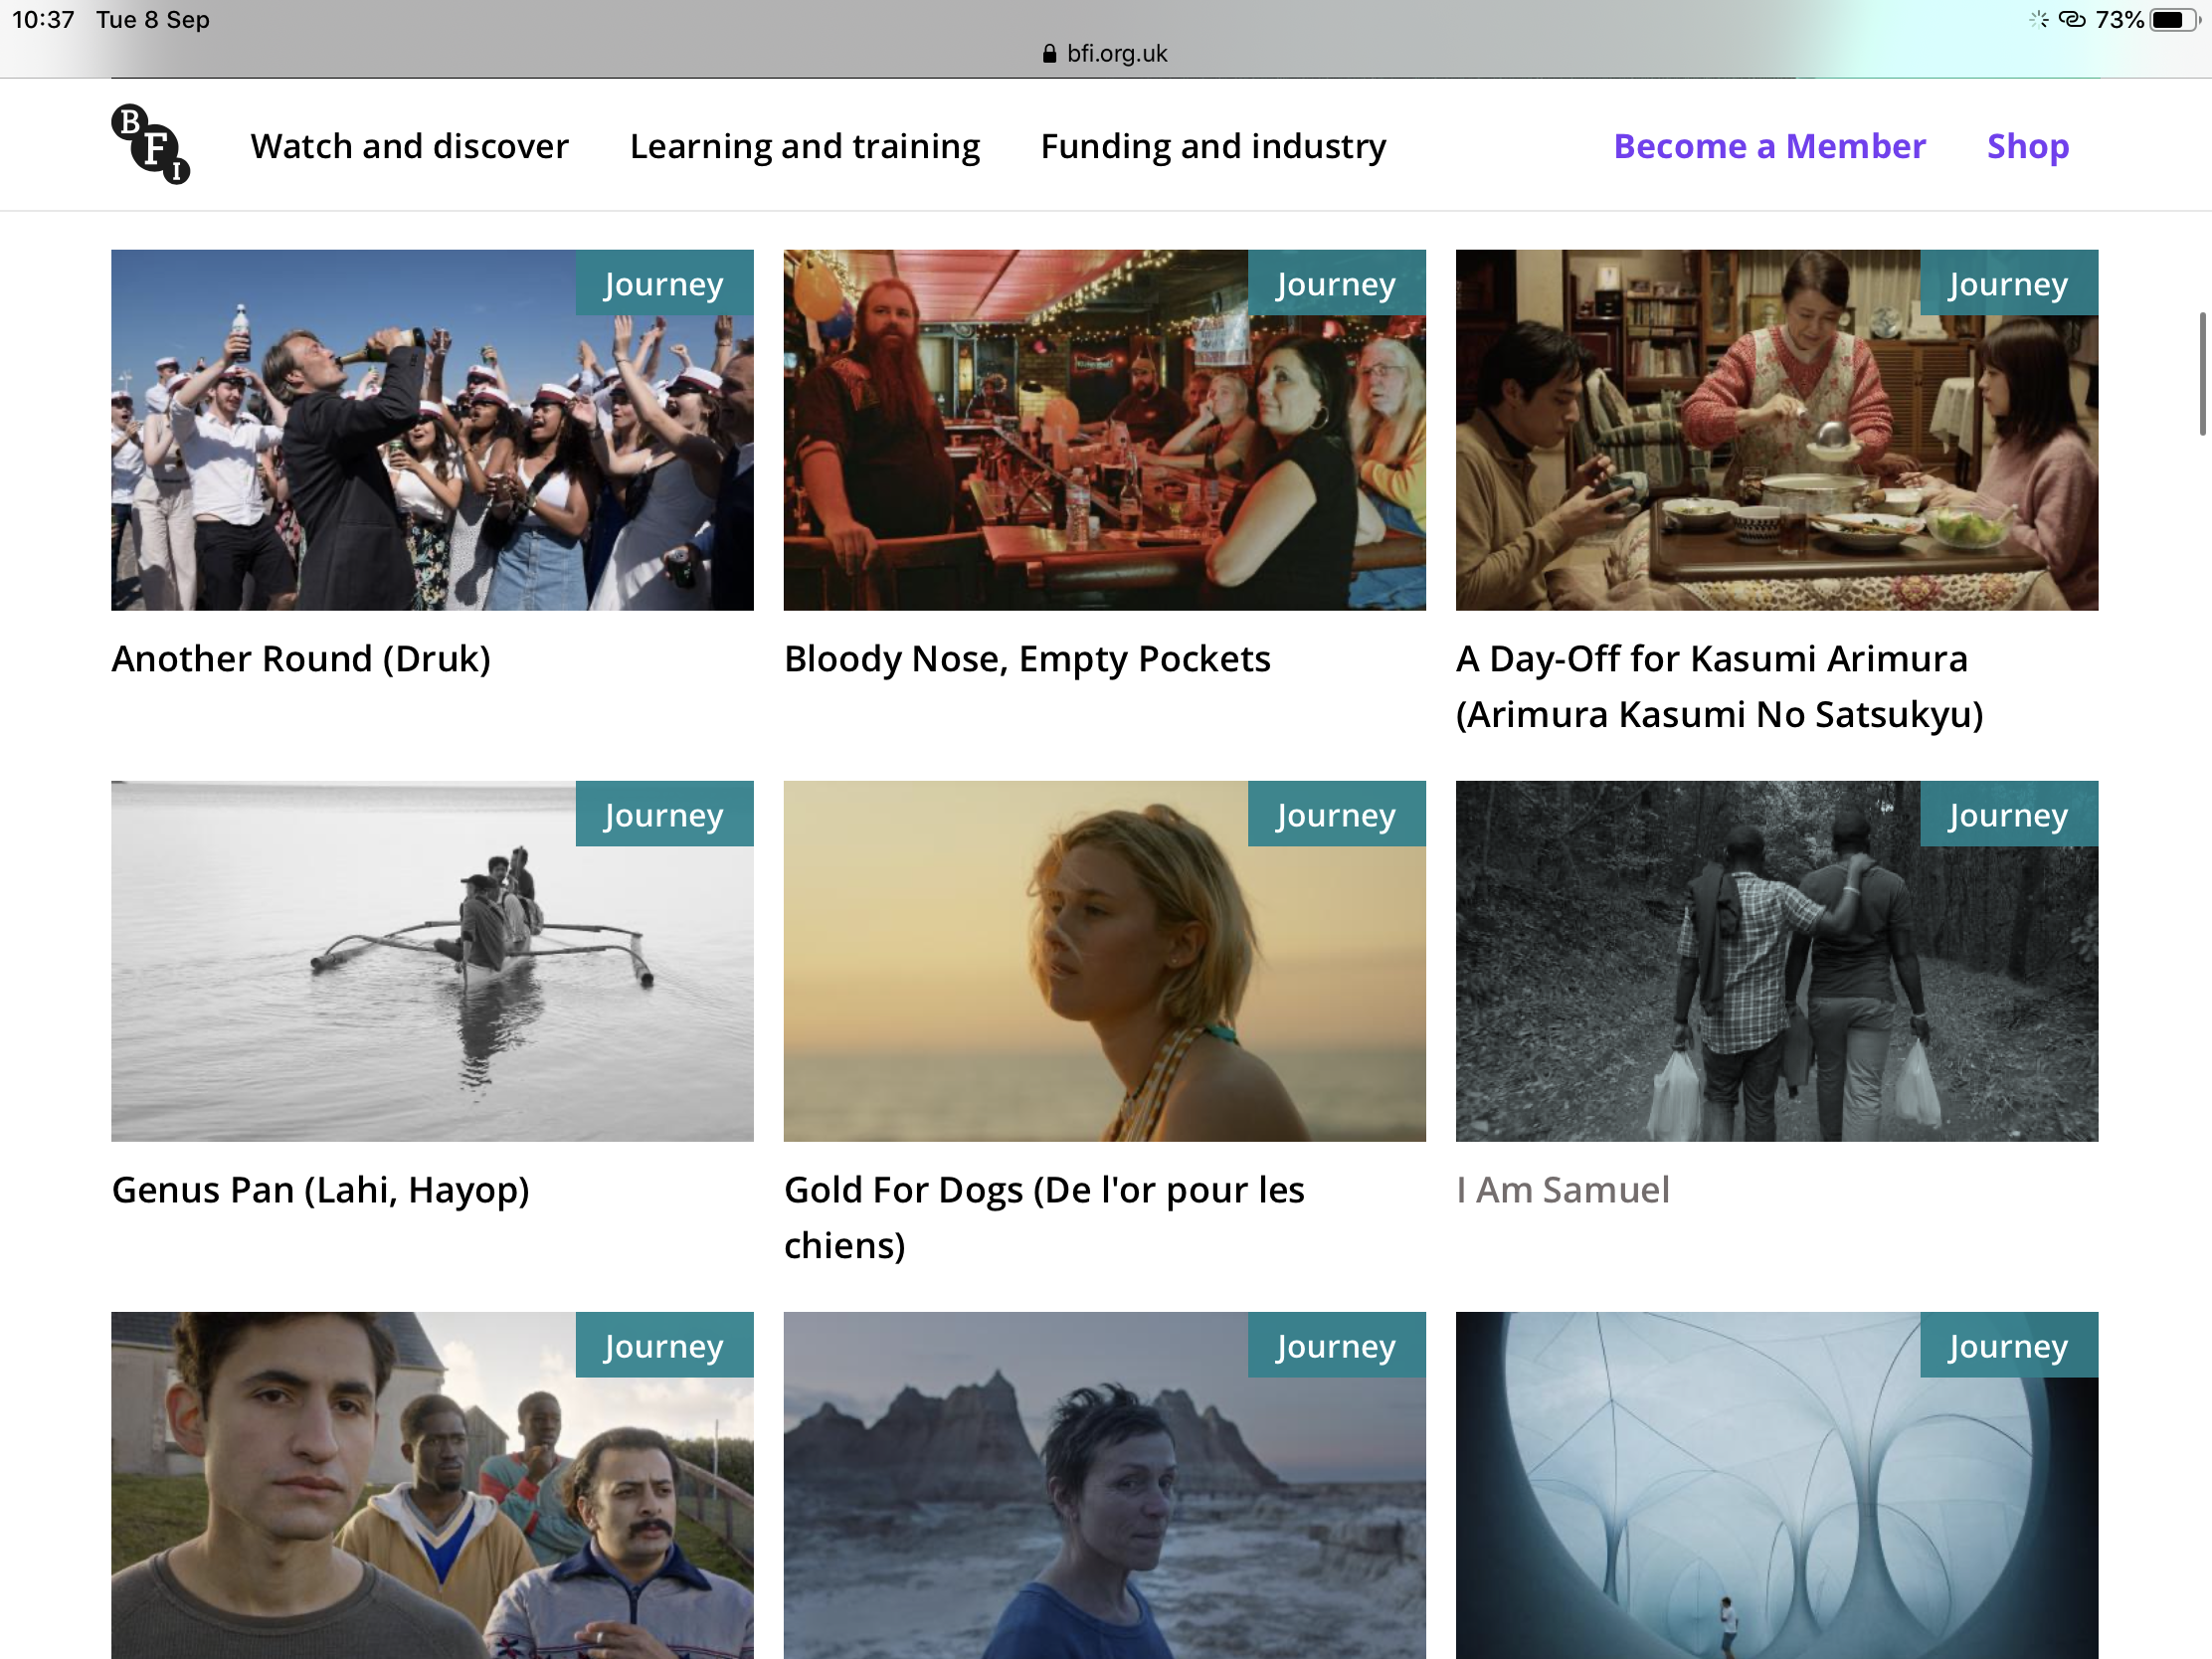Viewport: 2212px width, 1659px height.
Task: Open Learning and training menu
Action: [804, 146]
